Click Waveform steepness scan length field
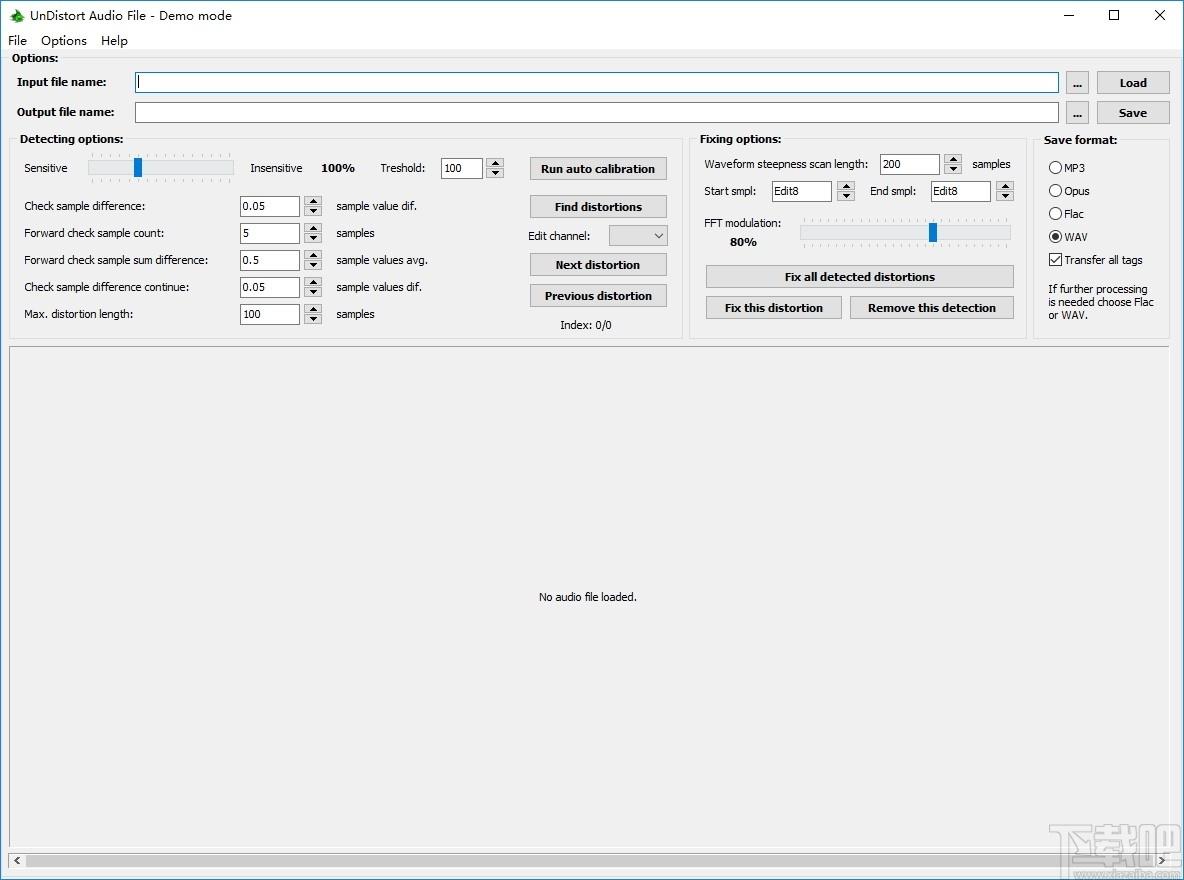 coord(909,164)
